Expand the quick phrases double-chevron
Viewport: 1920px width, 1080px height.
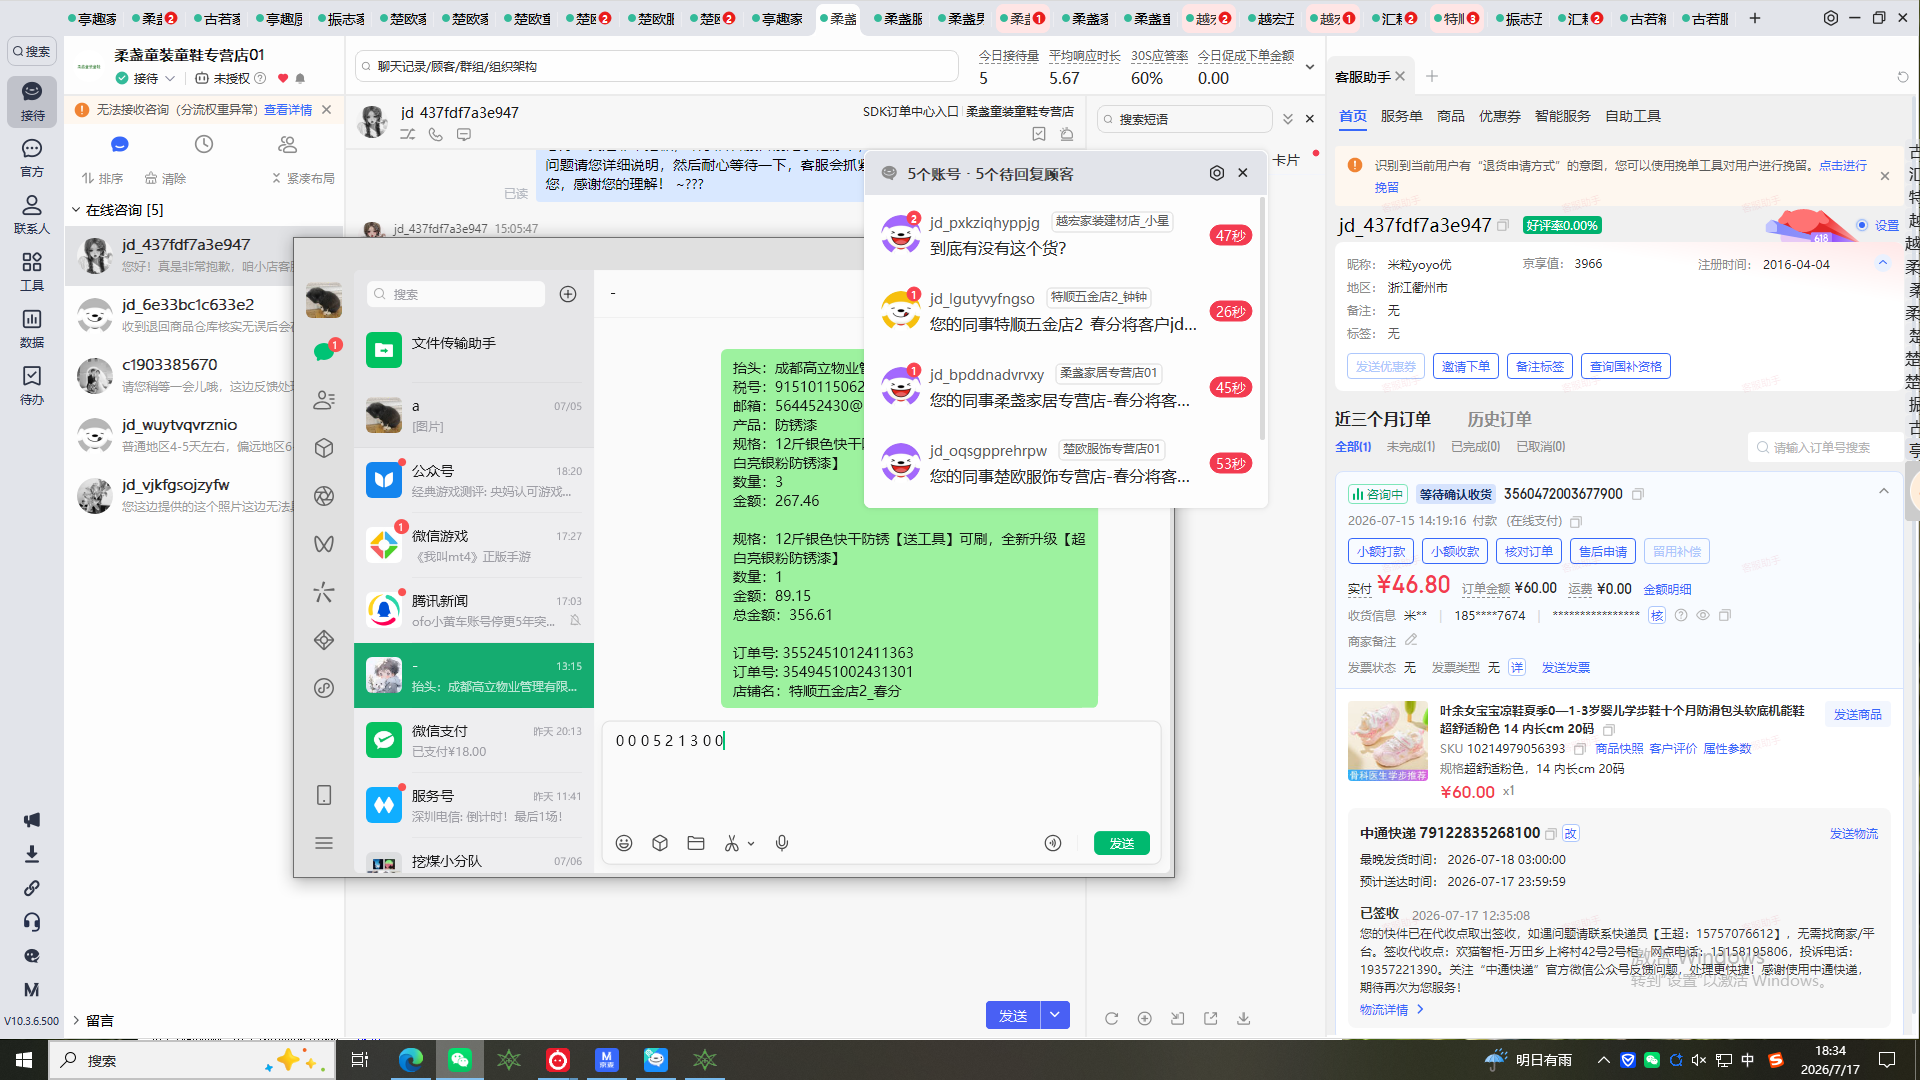[1288, 119]
